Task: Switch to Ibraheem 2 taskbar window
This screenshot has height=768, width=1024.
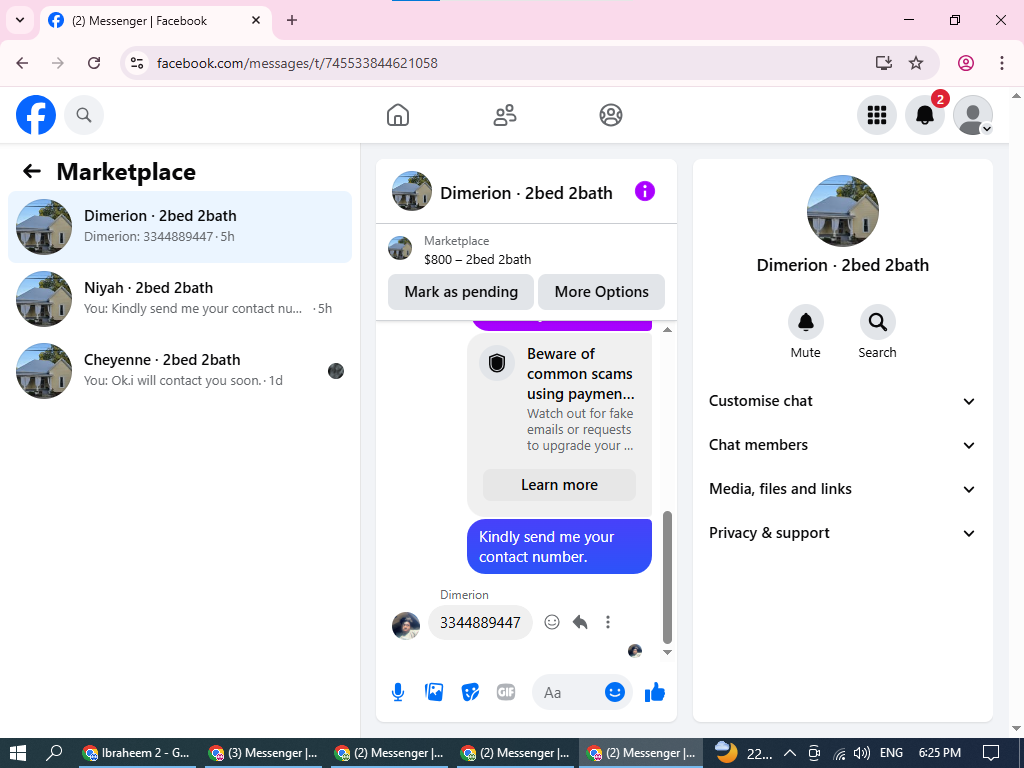Action: [136, 753]
